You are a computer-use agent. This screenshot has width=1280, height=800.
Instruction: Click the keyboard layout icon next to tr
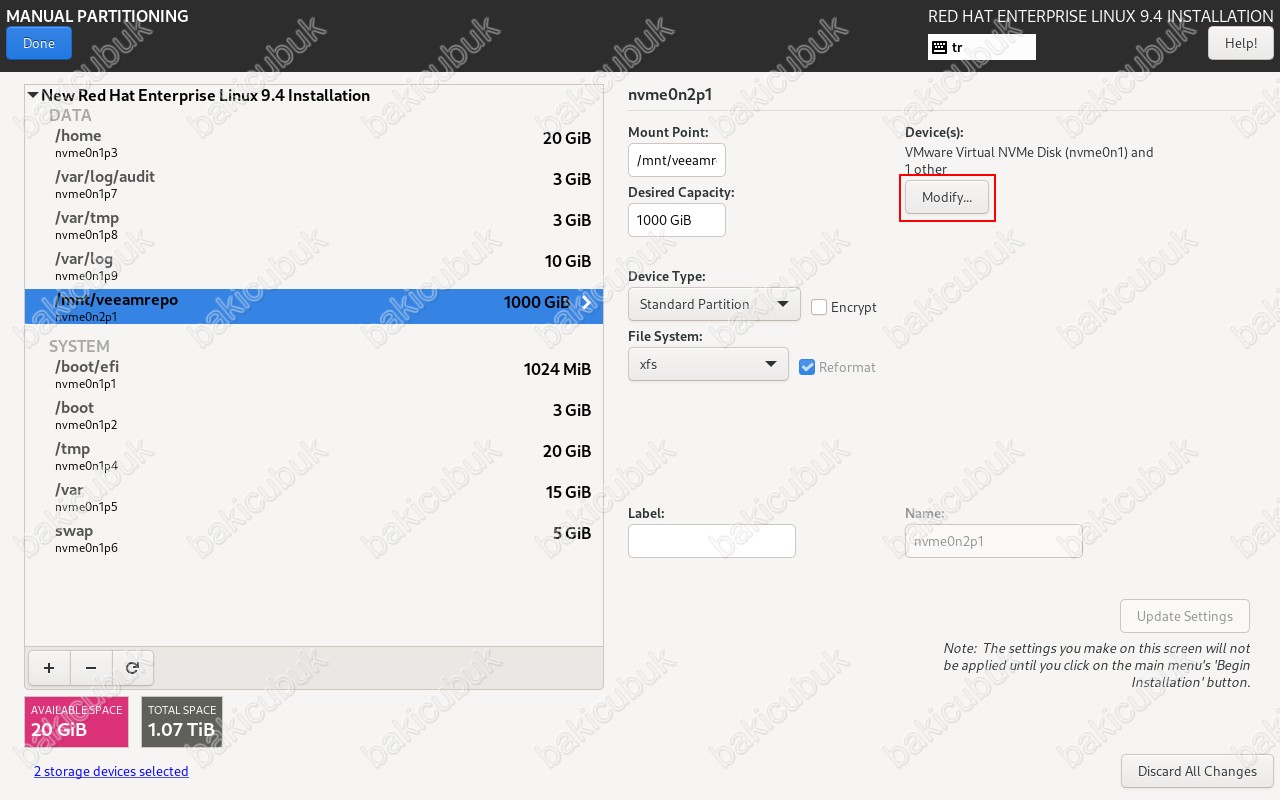coord(939,47)
